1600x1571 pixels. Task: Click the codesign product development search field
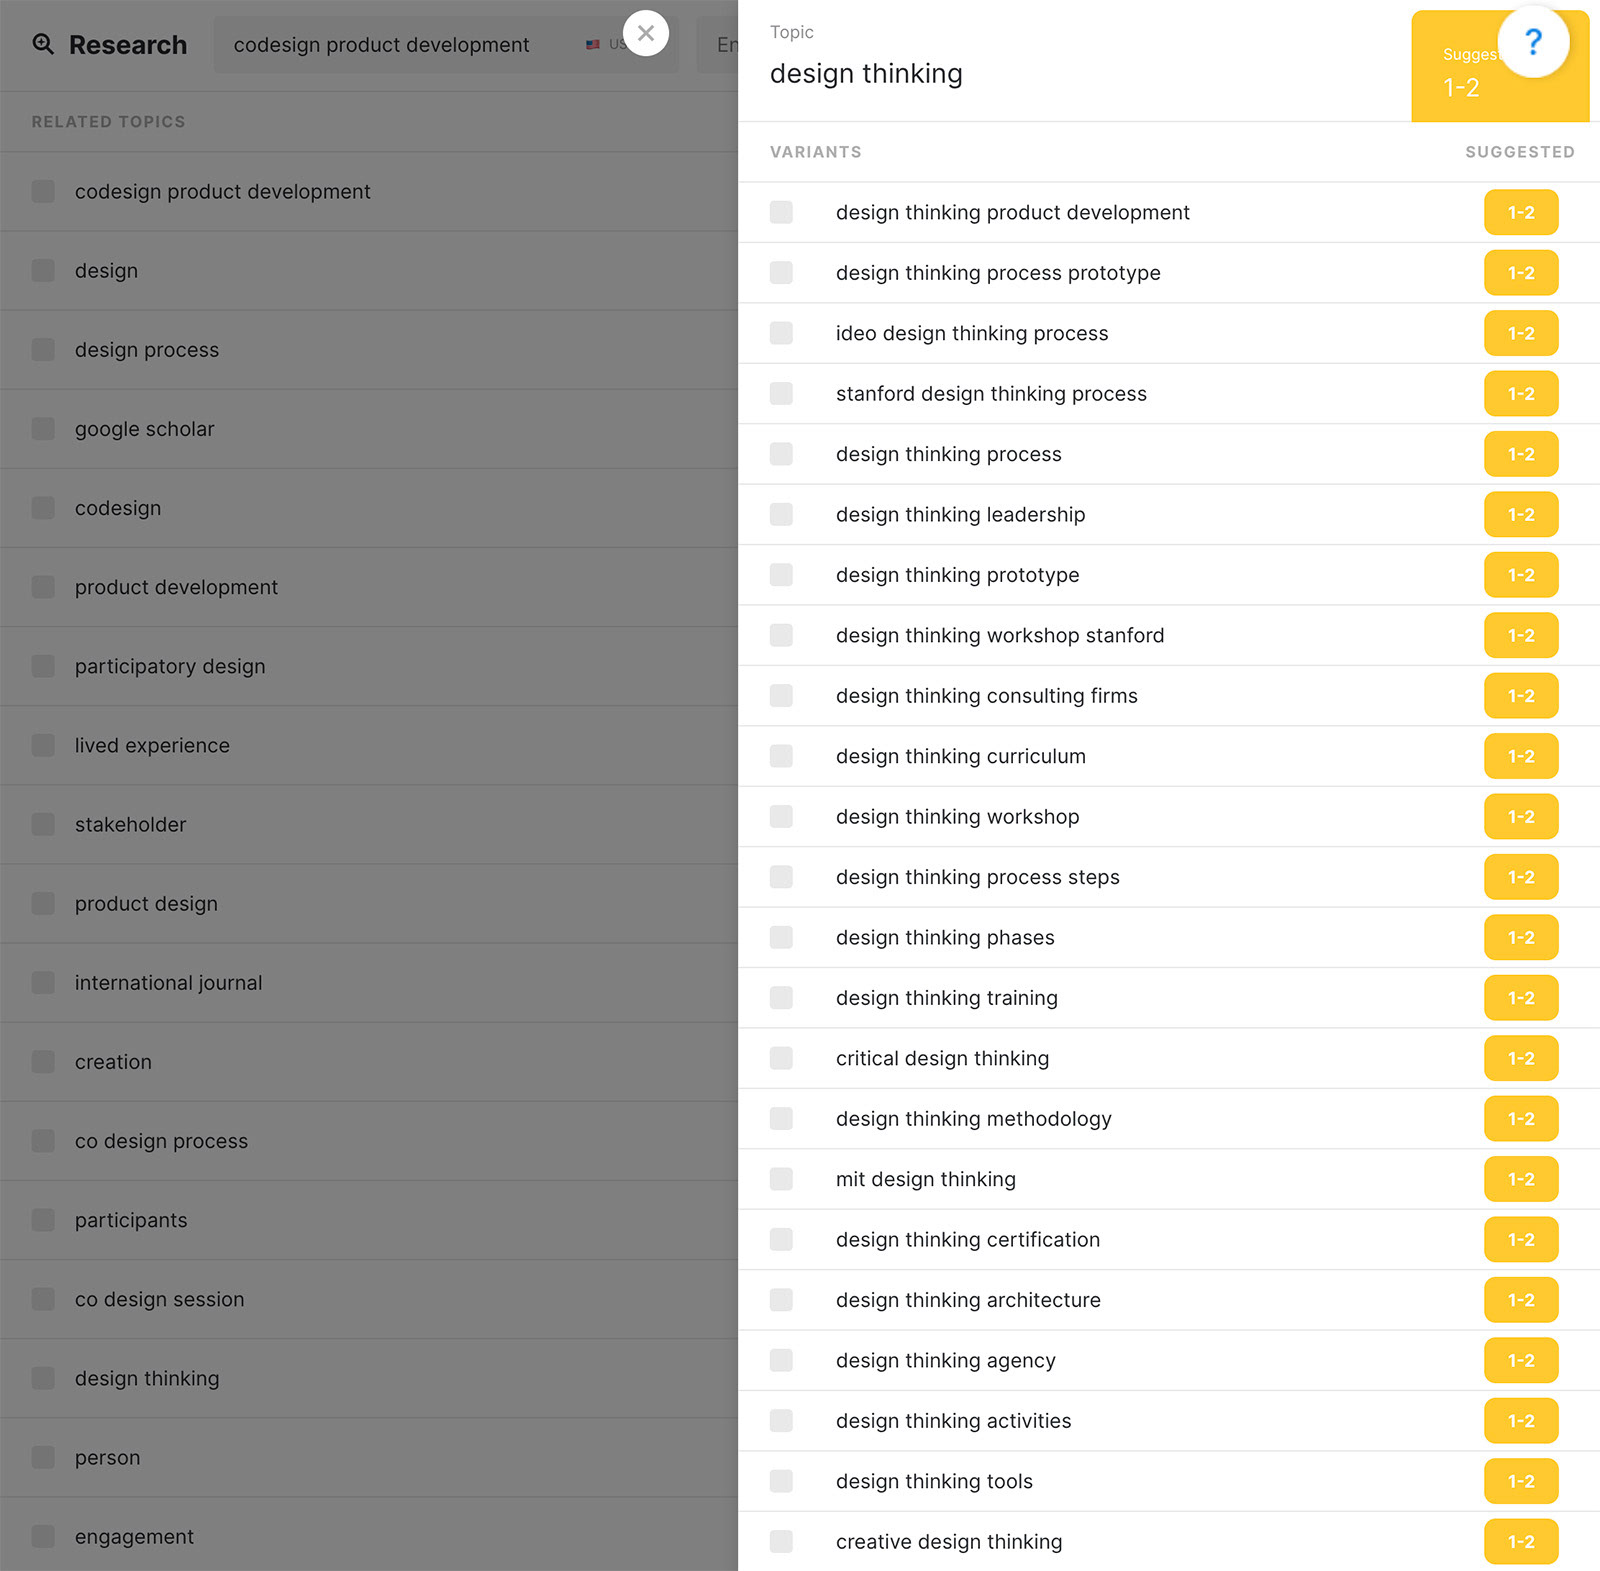pyautogui.click(x=381, y=45)
